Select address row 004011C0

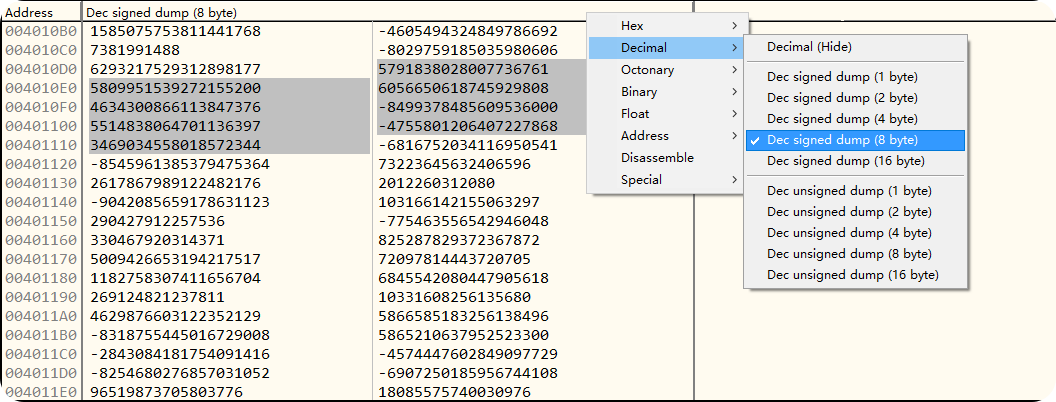click(x=40, y=354)
